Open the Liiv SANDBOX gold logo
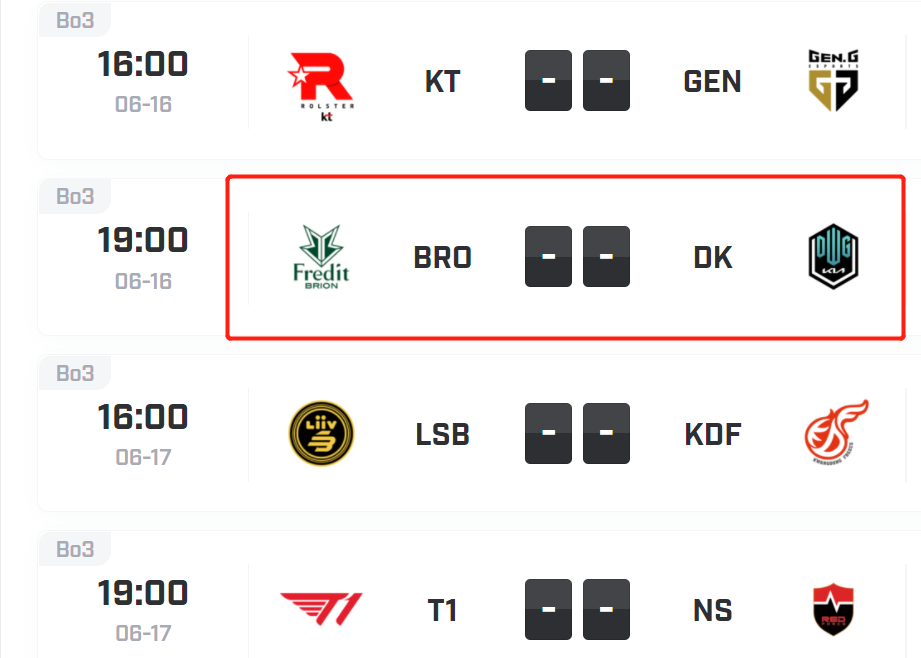This screenshot has width=921, height=658. click(321, 434)
